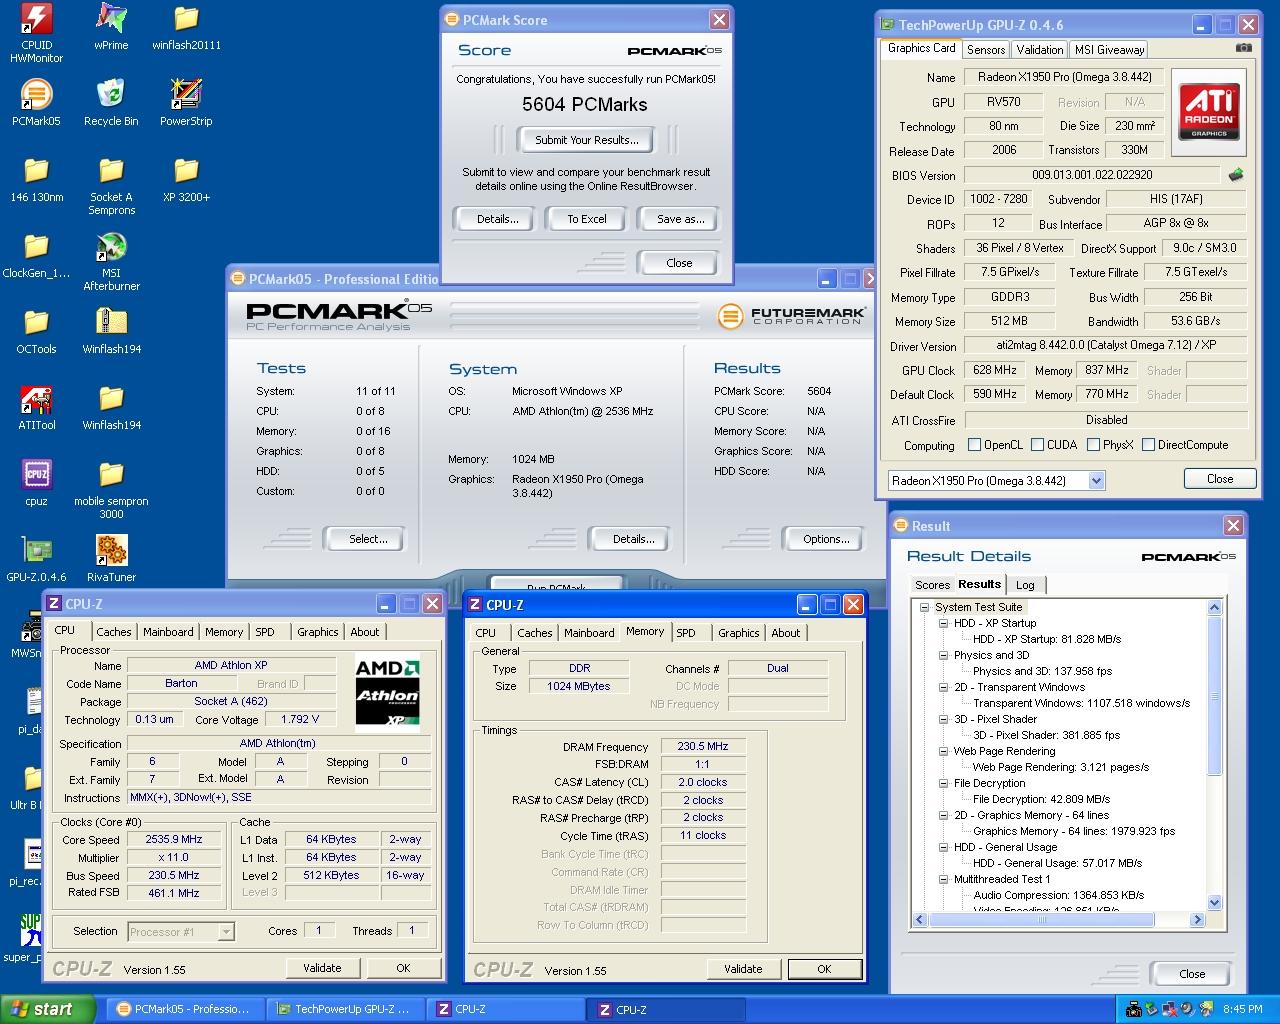Screen dimensions: 1280x1024
Task: Open the SPD tab in the left CPU-Z window
Action: (x=265, y=632)
